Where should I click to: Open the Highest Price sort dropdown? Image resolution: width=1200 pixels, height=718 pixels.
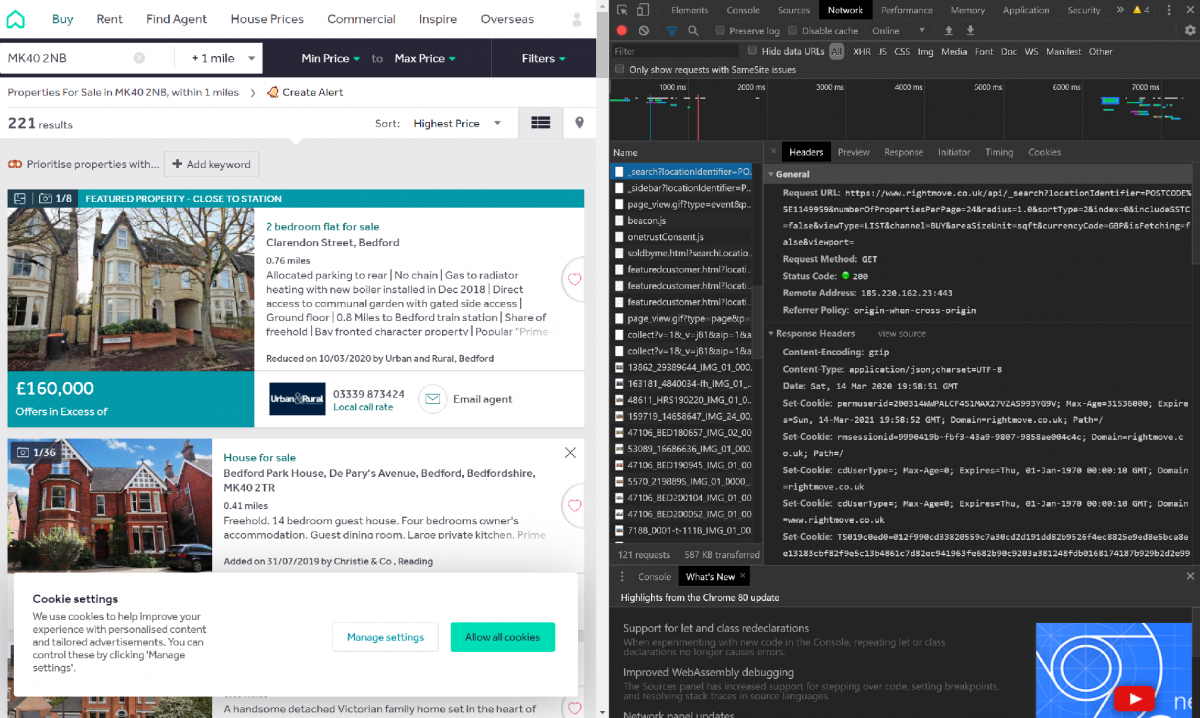coord(450,123)
